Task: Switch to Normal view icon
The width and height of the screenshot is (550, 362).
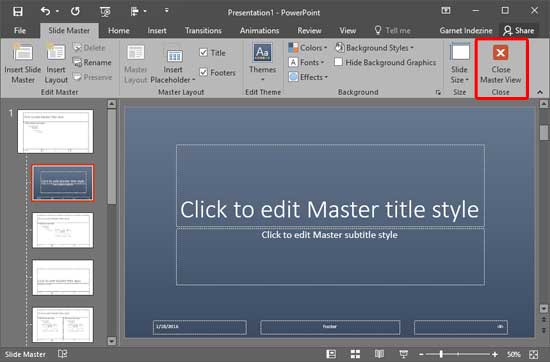Action: (331, 354)
